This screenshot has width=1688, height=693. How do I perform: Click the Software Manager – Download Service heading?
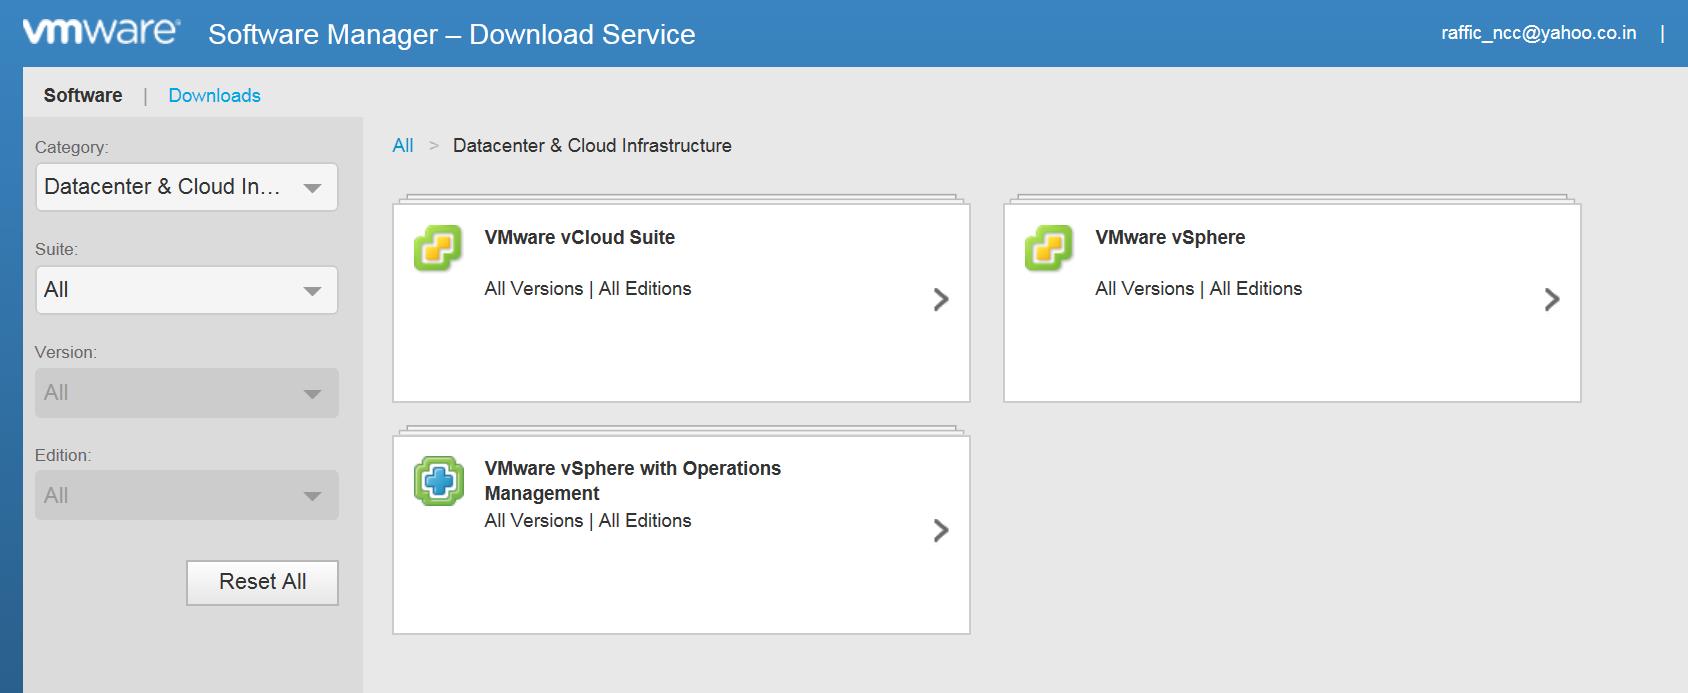tap(452, 34)
